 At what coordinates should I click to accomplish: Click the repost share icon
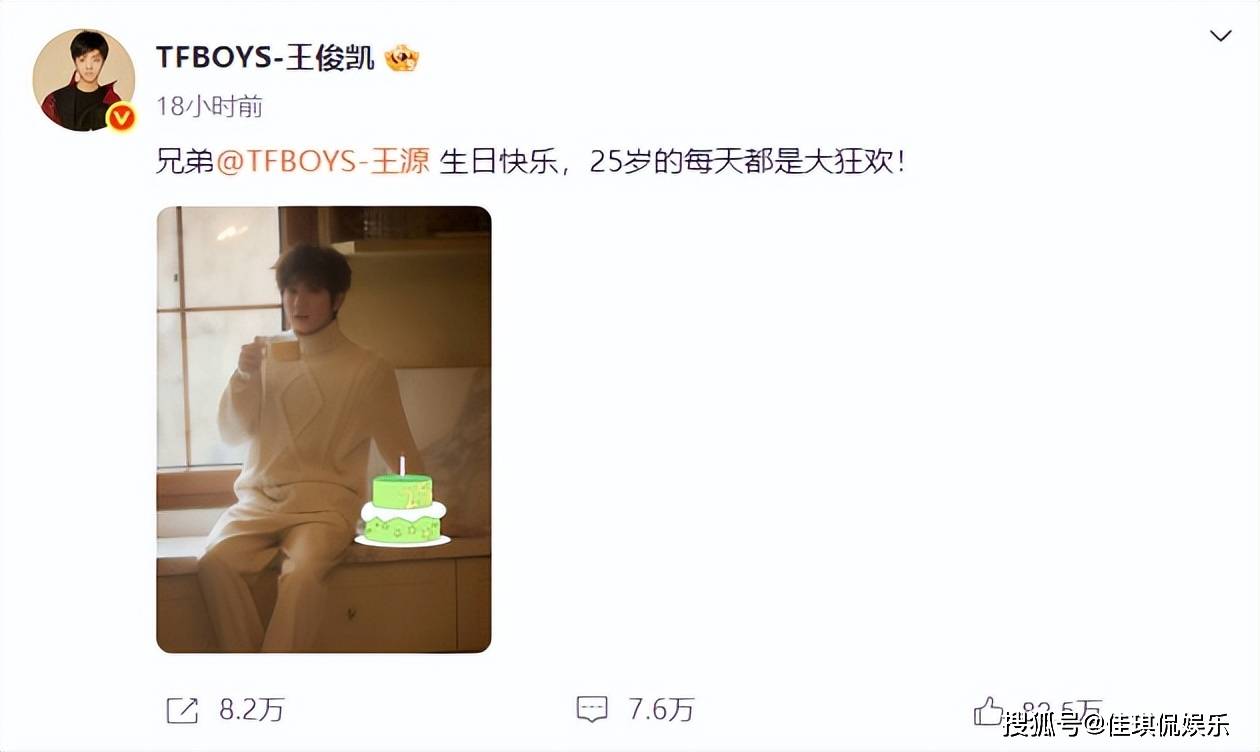pos(181,710)
